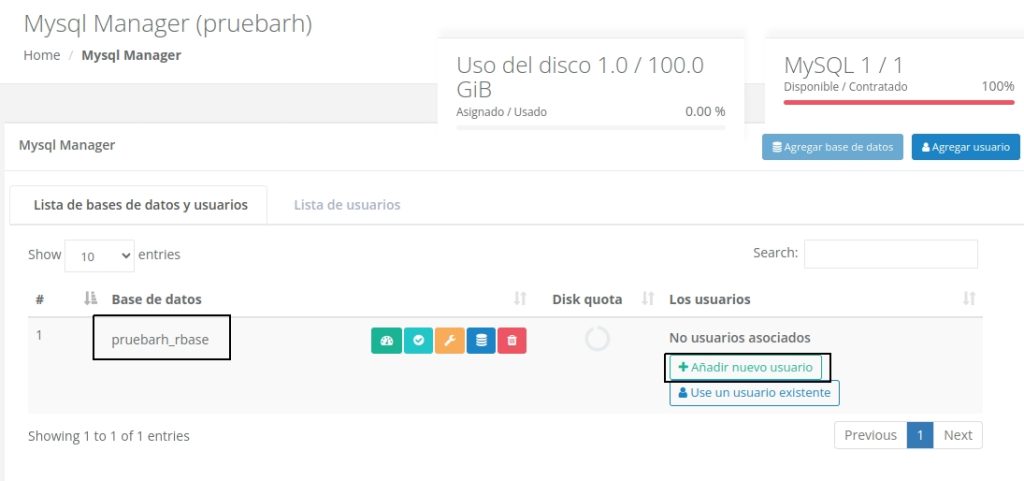Select Lista de bases de datos y usuarios tab
1024x481 pixels.
pos(140,205)
